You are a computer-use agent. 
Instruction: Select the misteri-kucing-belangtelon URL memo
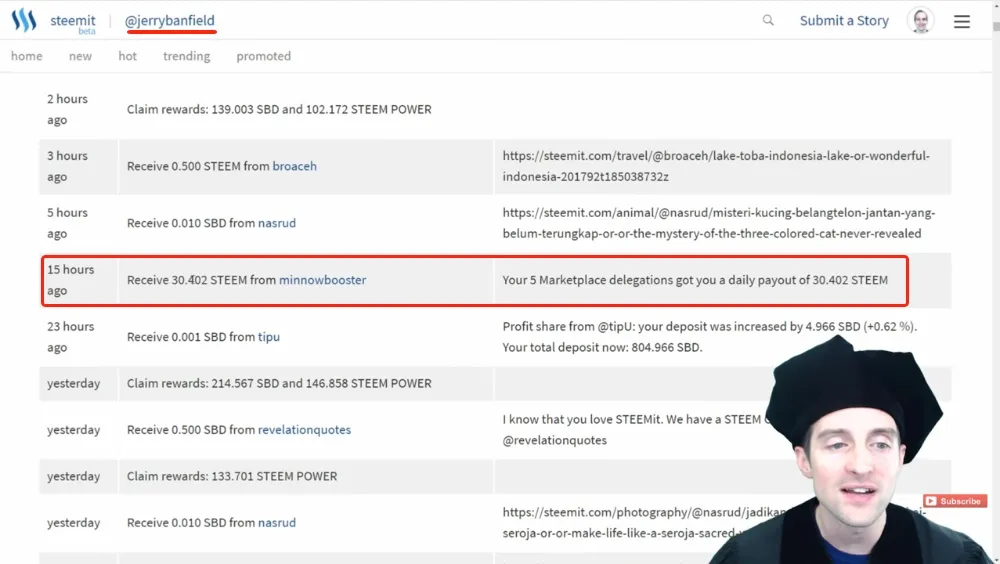coord(719,223)
